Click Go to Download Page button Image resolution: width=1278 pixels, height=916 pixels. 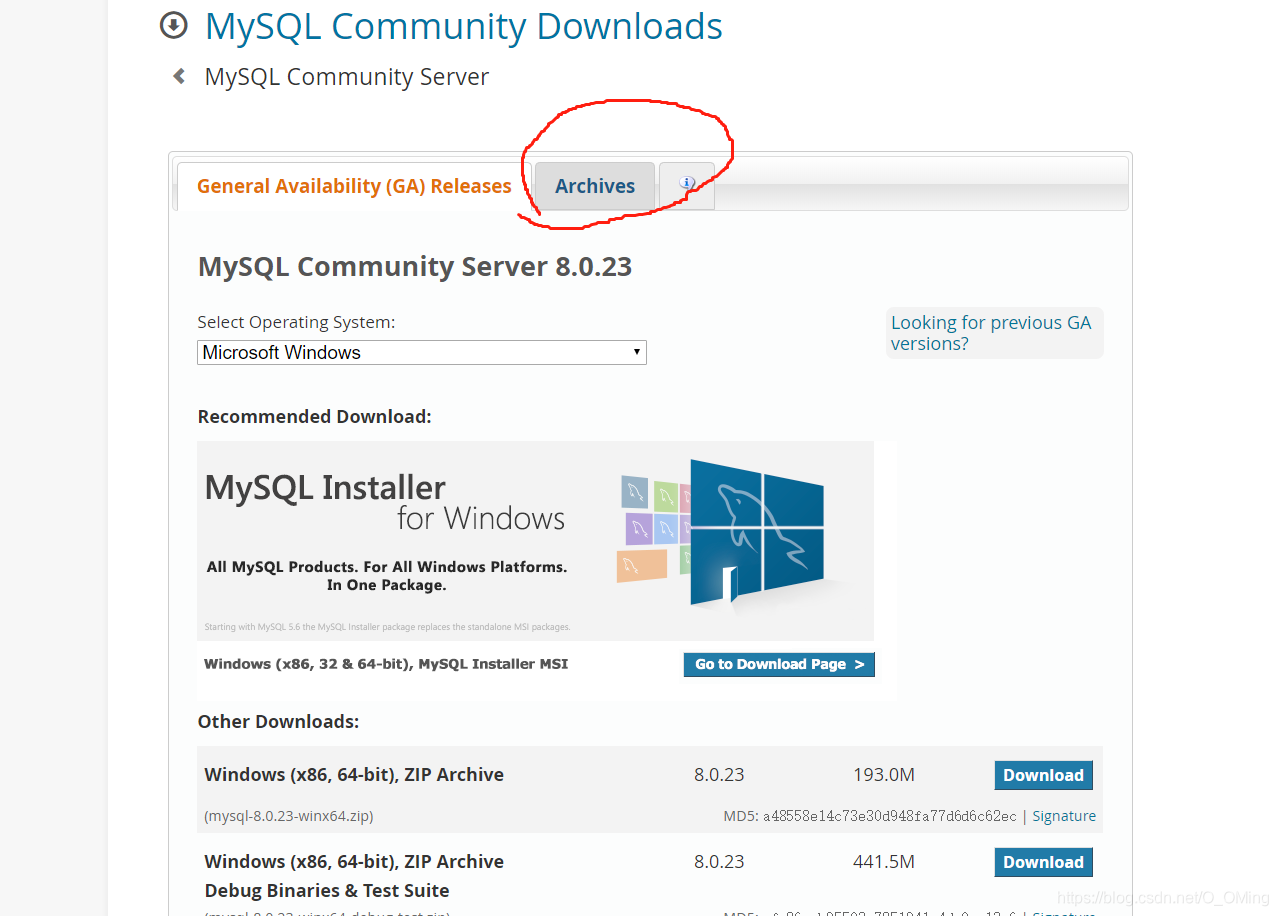pyautogui.click(x=779, y=664)
